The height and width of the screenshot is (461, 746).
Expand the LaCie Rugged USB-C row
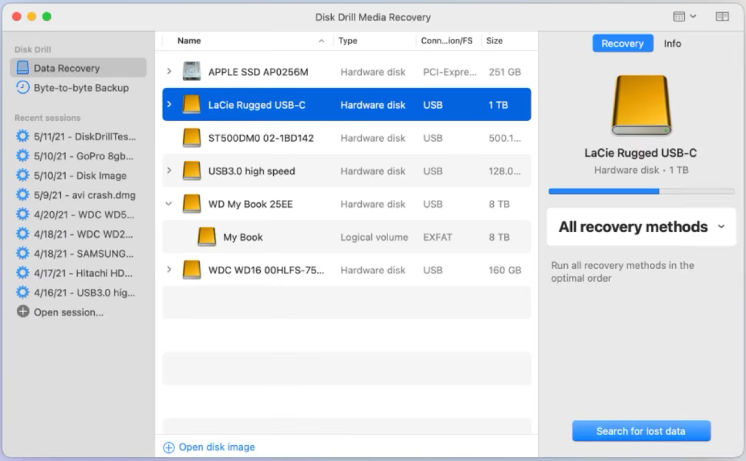click(169, 104)
